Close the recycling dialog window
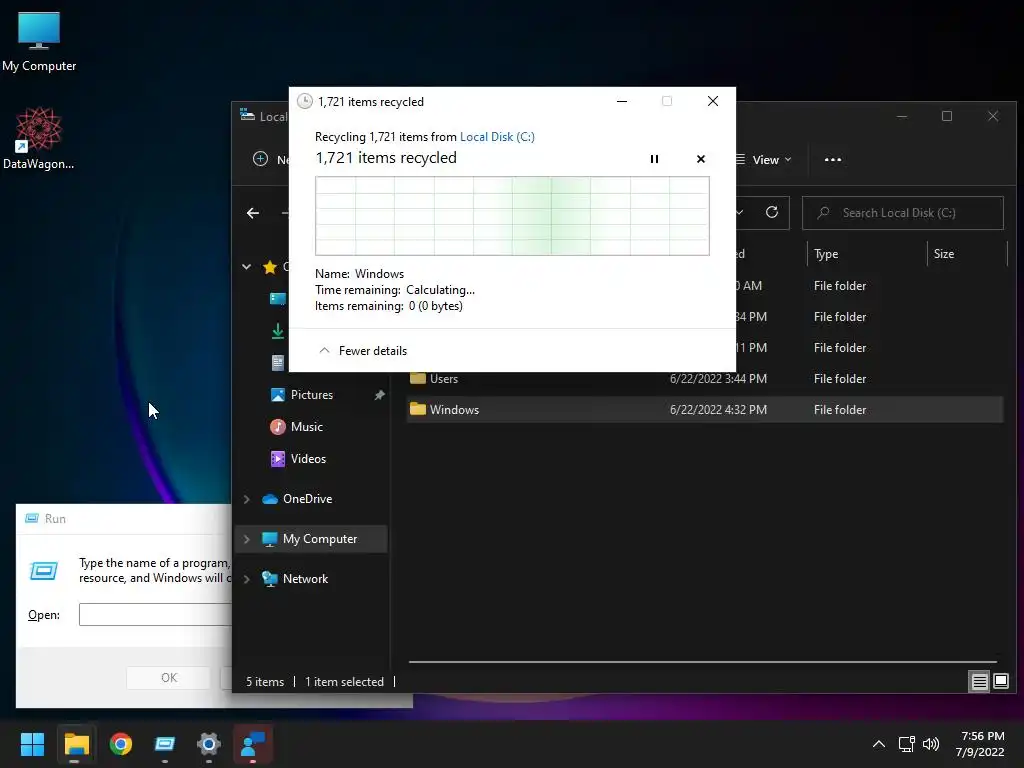This screenshot has width=1024, height=768. tap(713, 101)
